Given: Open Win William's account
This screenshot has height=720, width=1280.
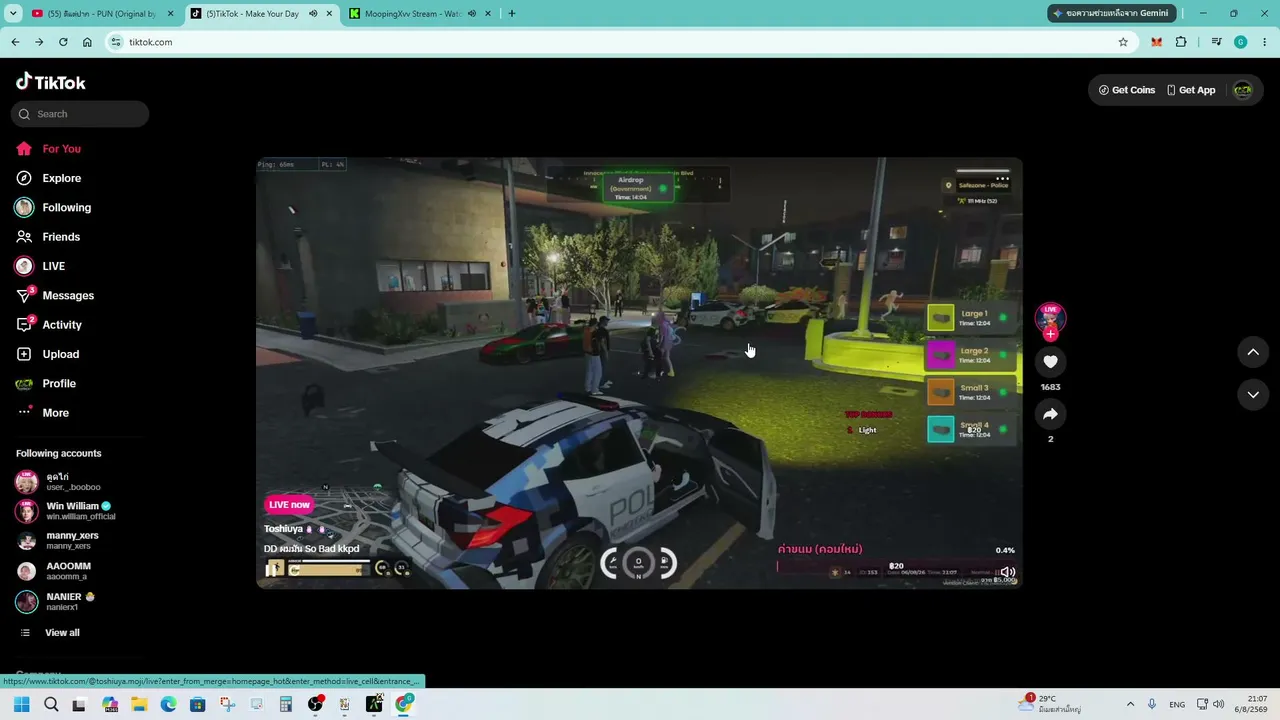Looking at the screenshot, I should [x=66, y=511].
